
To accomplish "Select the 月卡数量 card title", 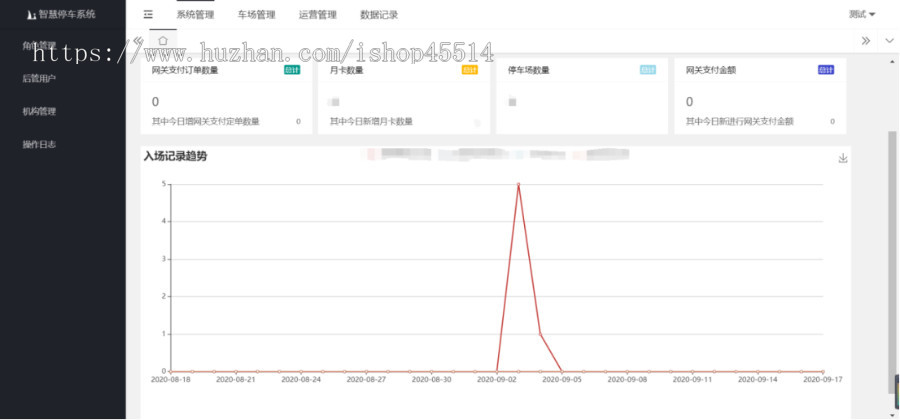I will tap(347, 71).
